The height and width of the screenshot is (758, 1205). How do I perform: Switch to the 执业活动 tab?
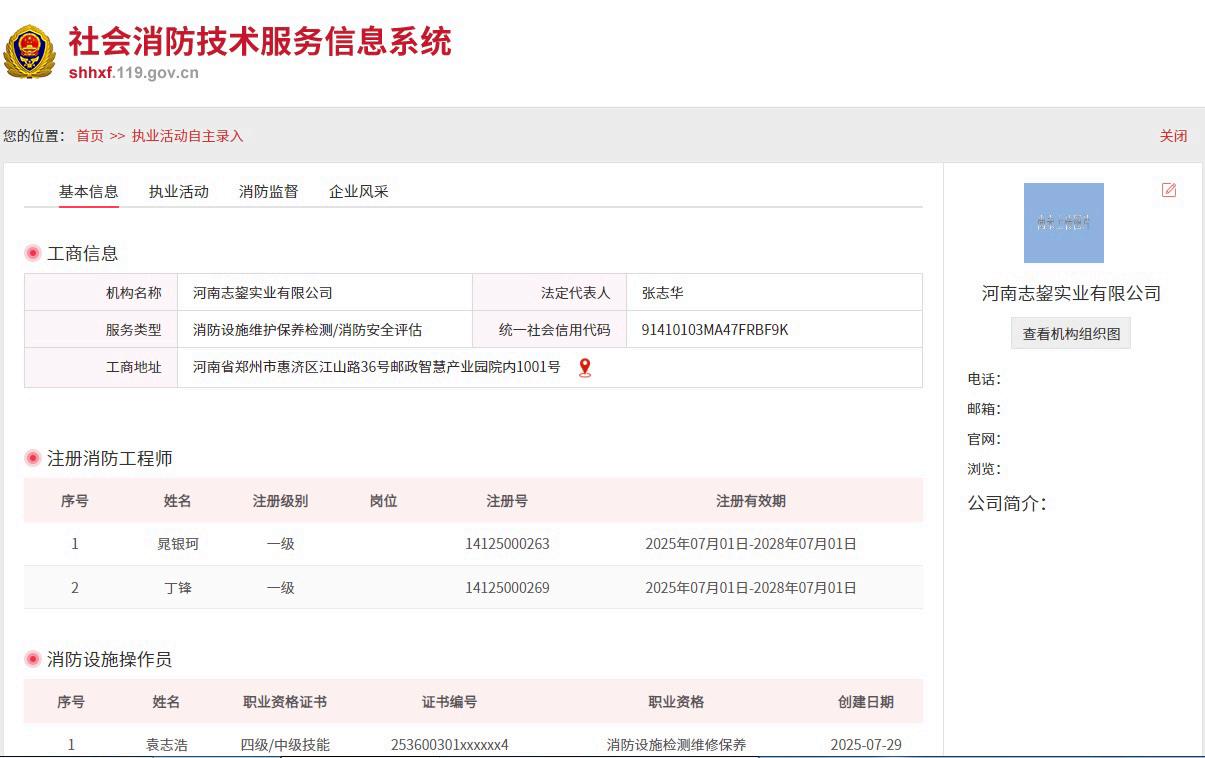point(178,192)
